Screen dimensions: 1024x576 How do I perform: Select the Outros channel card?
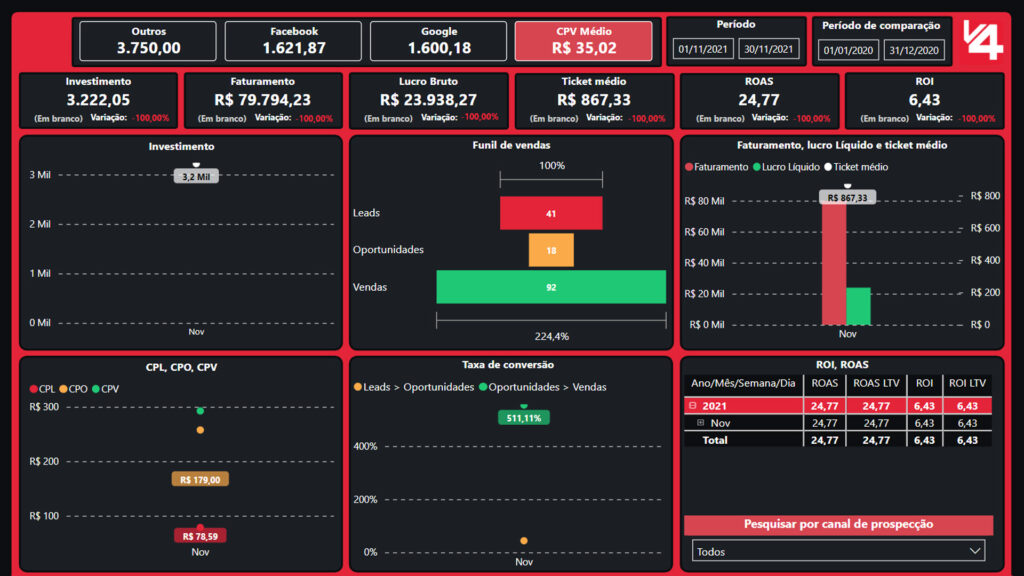(148, 41)
